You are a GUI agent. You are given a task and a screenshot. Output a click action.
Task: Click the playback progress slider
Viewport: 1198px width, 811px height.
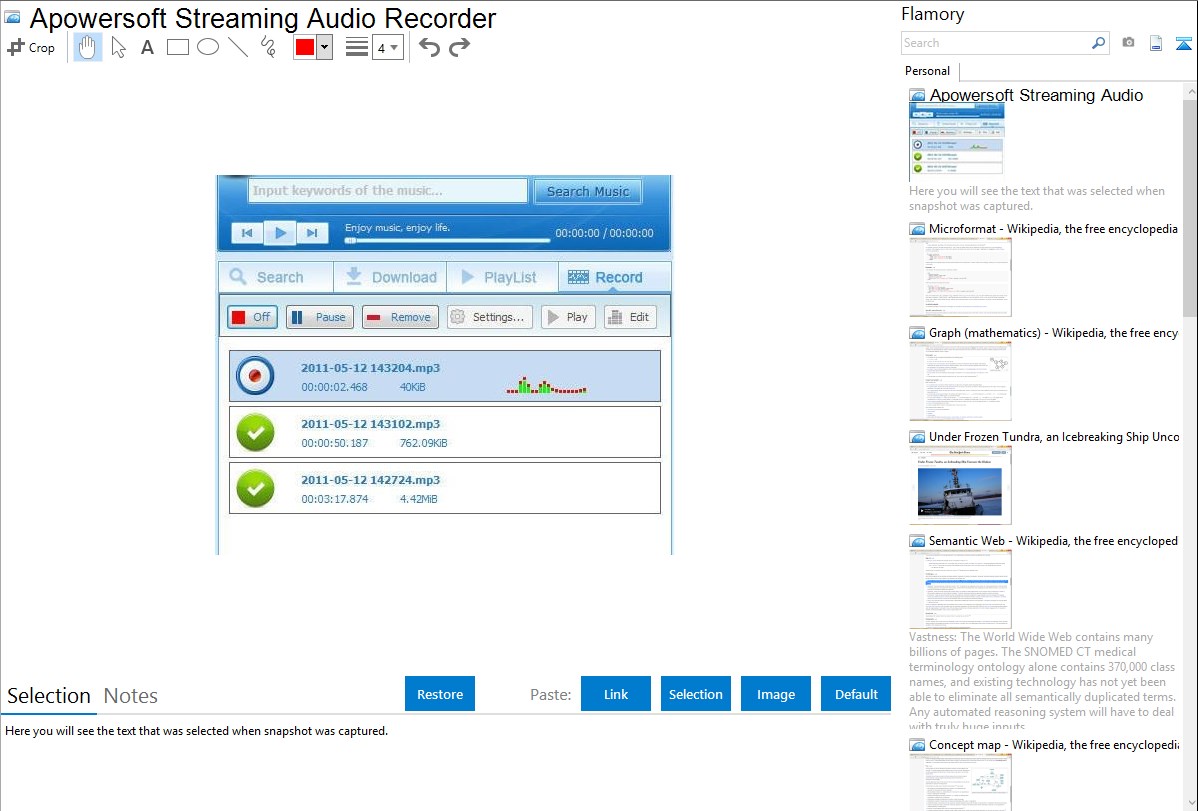coord(448,241)
